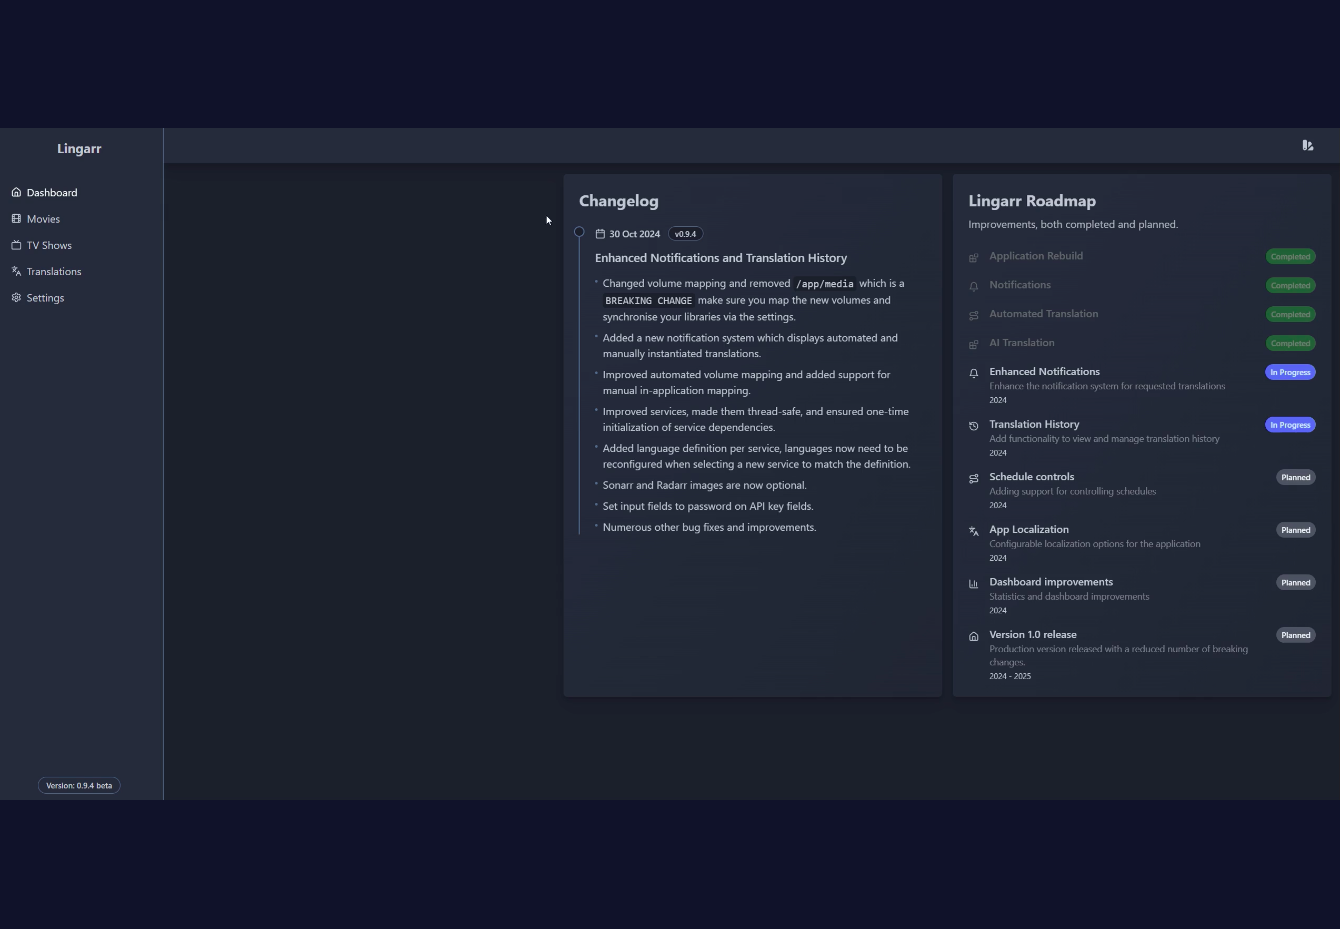Click Completed badge for AI Translation
The width and height of the screenshot is (1340, 929).
[1290, 343]
